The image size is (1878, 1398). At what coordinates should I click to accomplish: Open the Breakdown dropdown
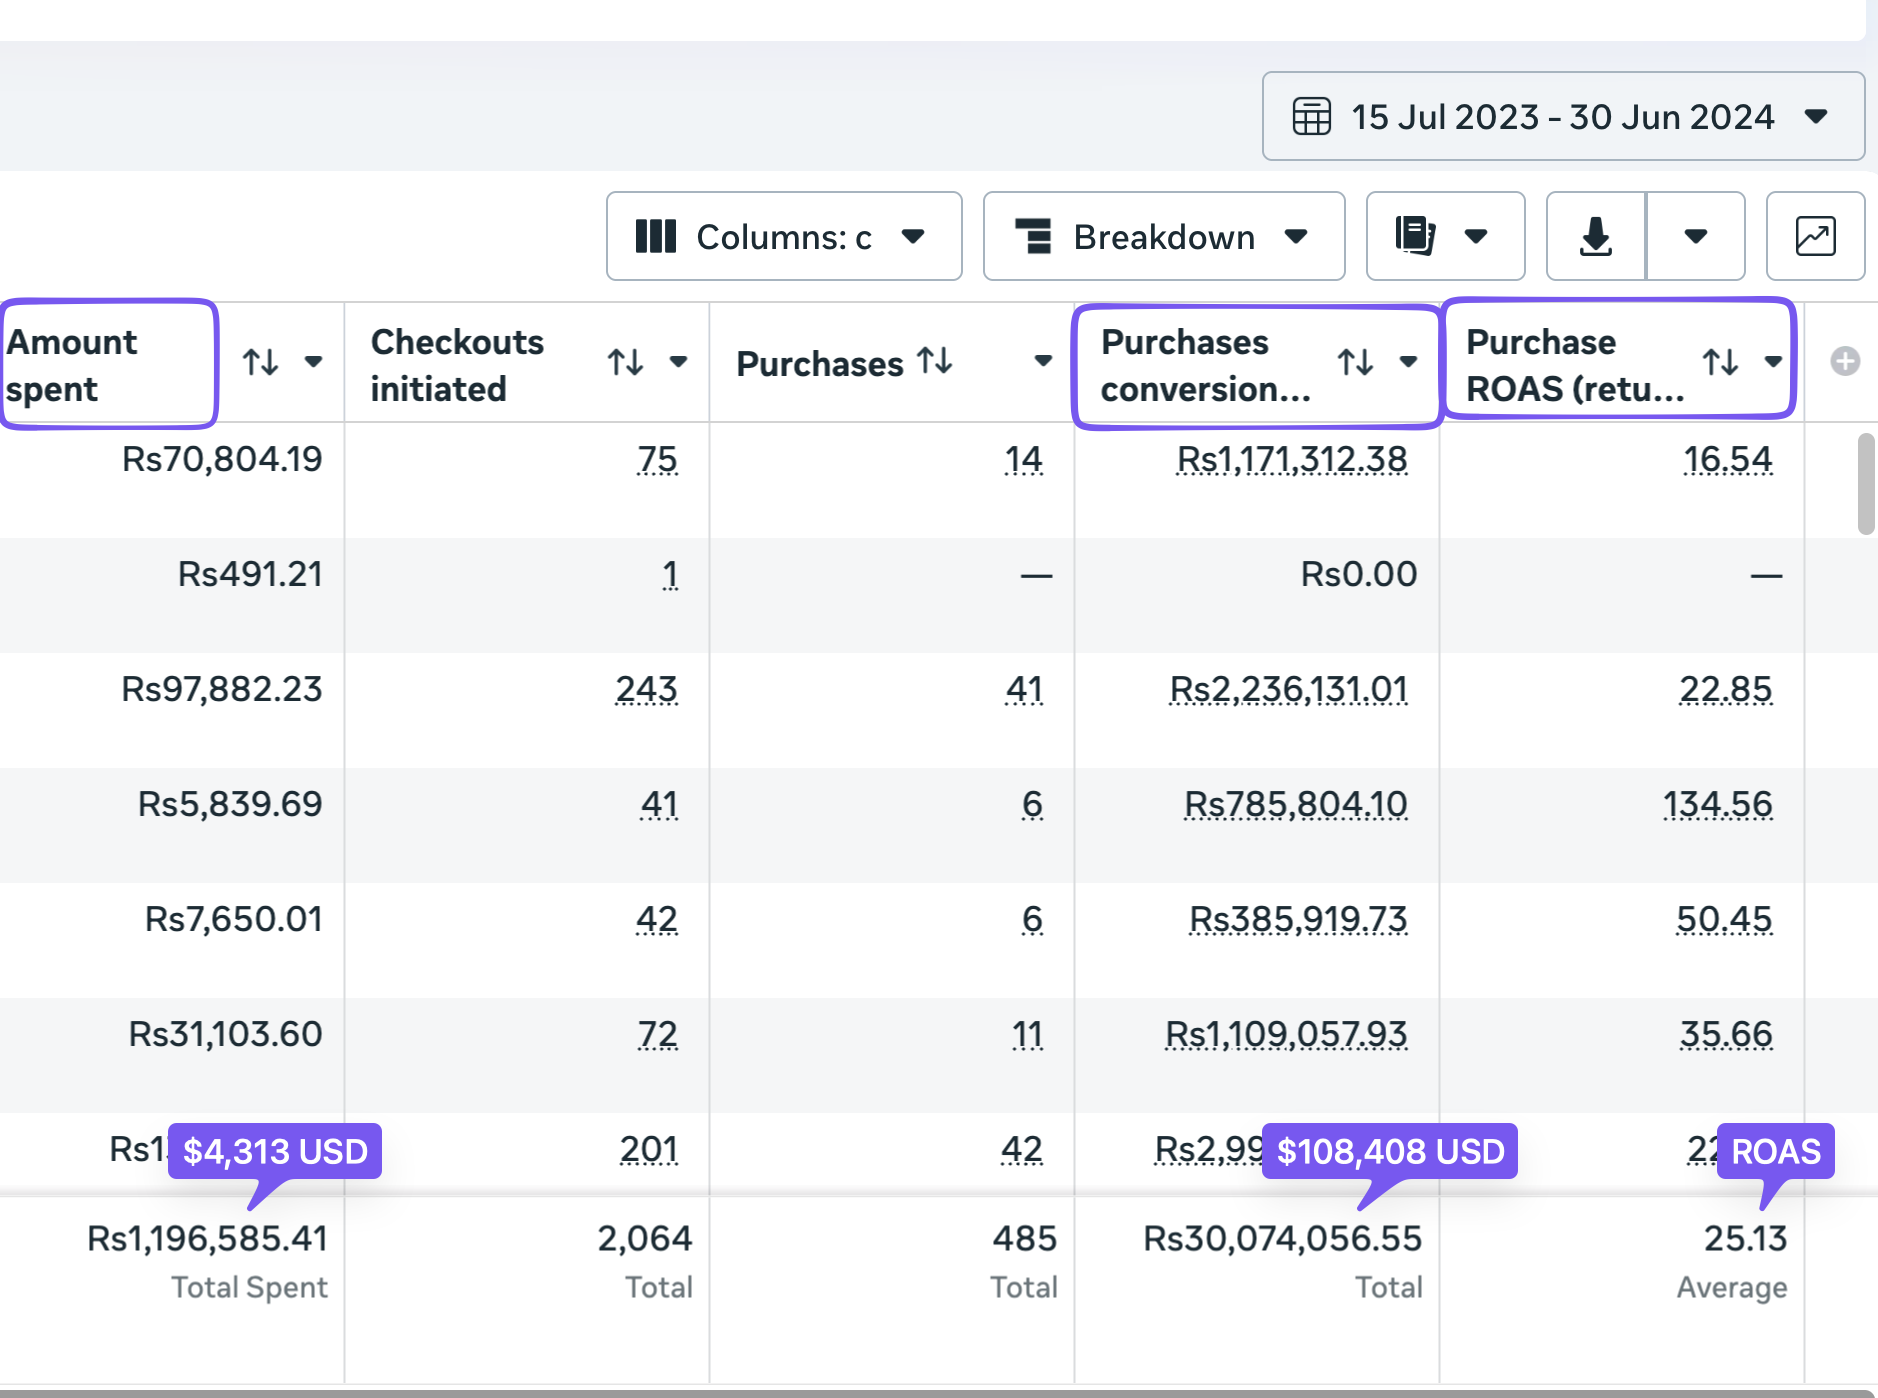click(x=1164, y=236)
